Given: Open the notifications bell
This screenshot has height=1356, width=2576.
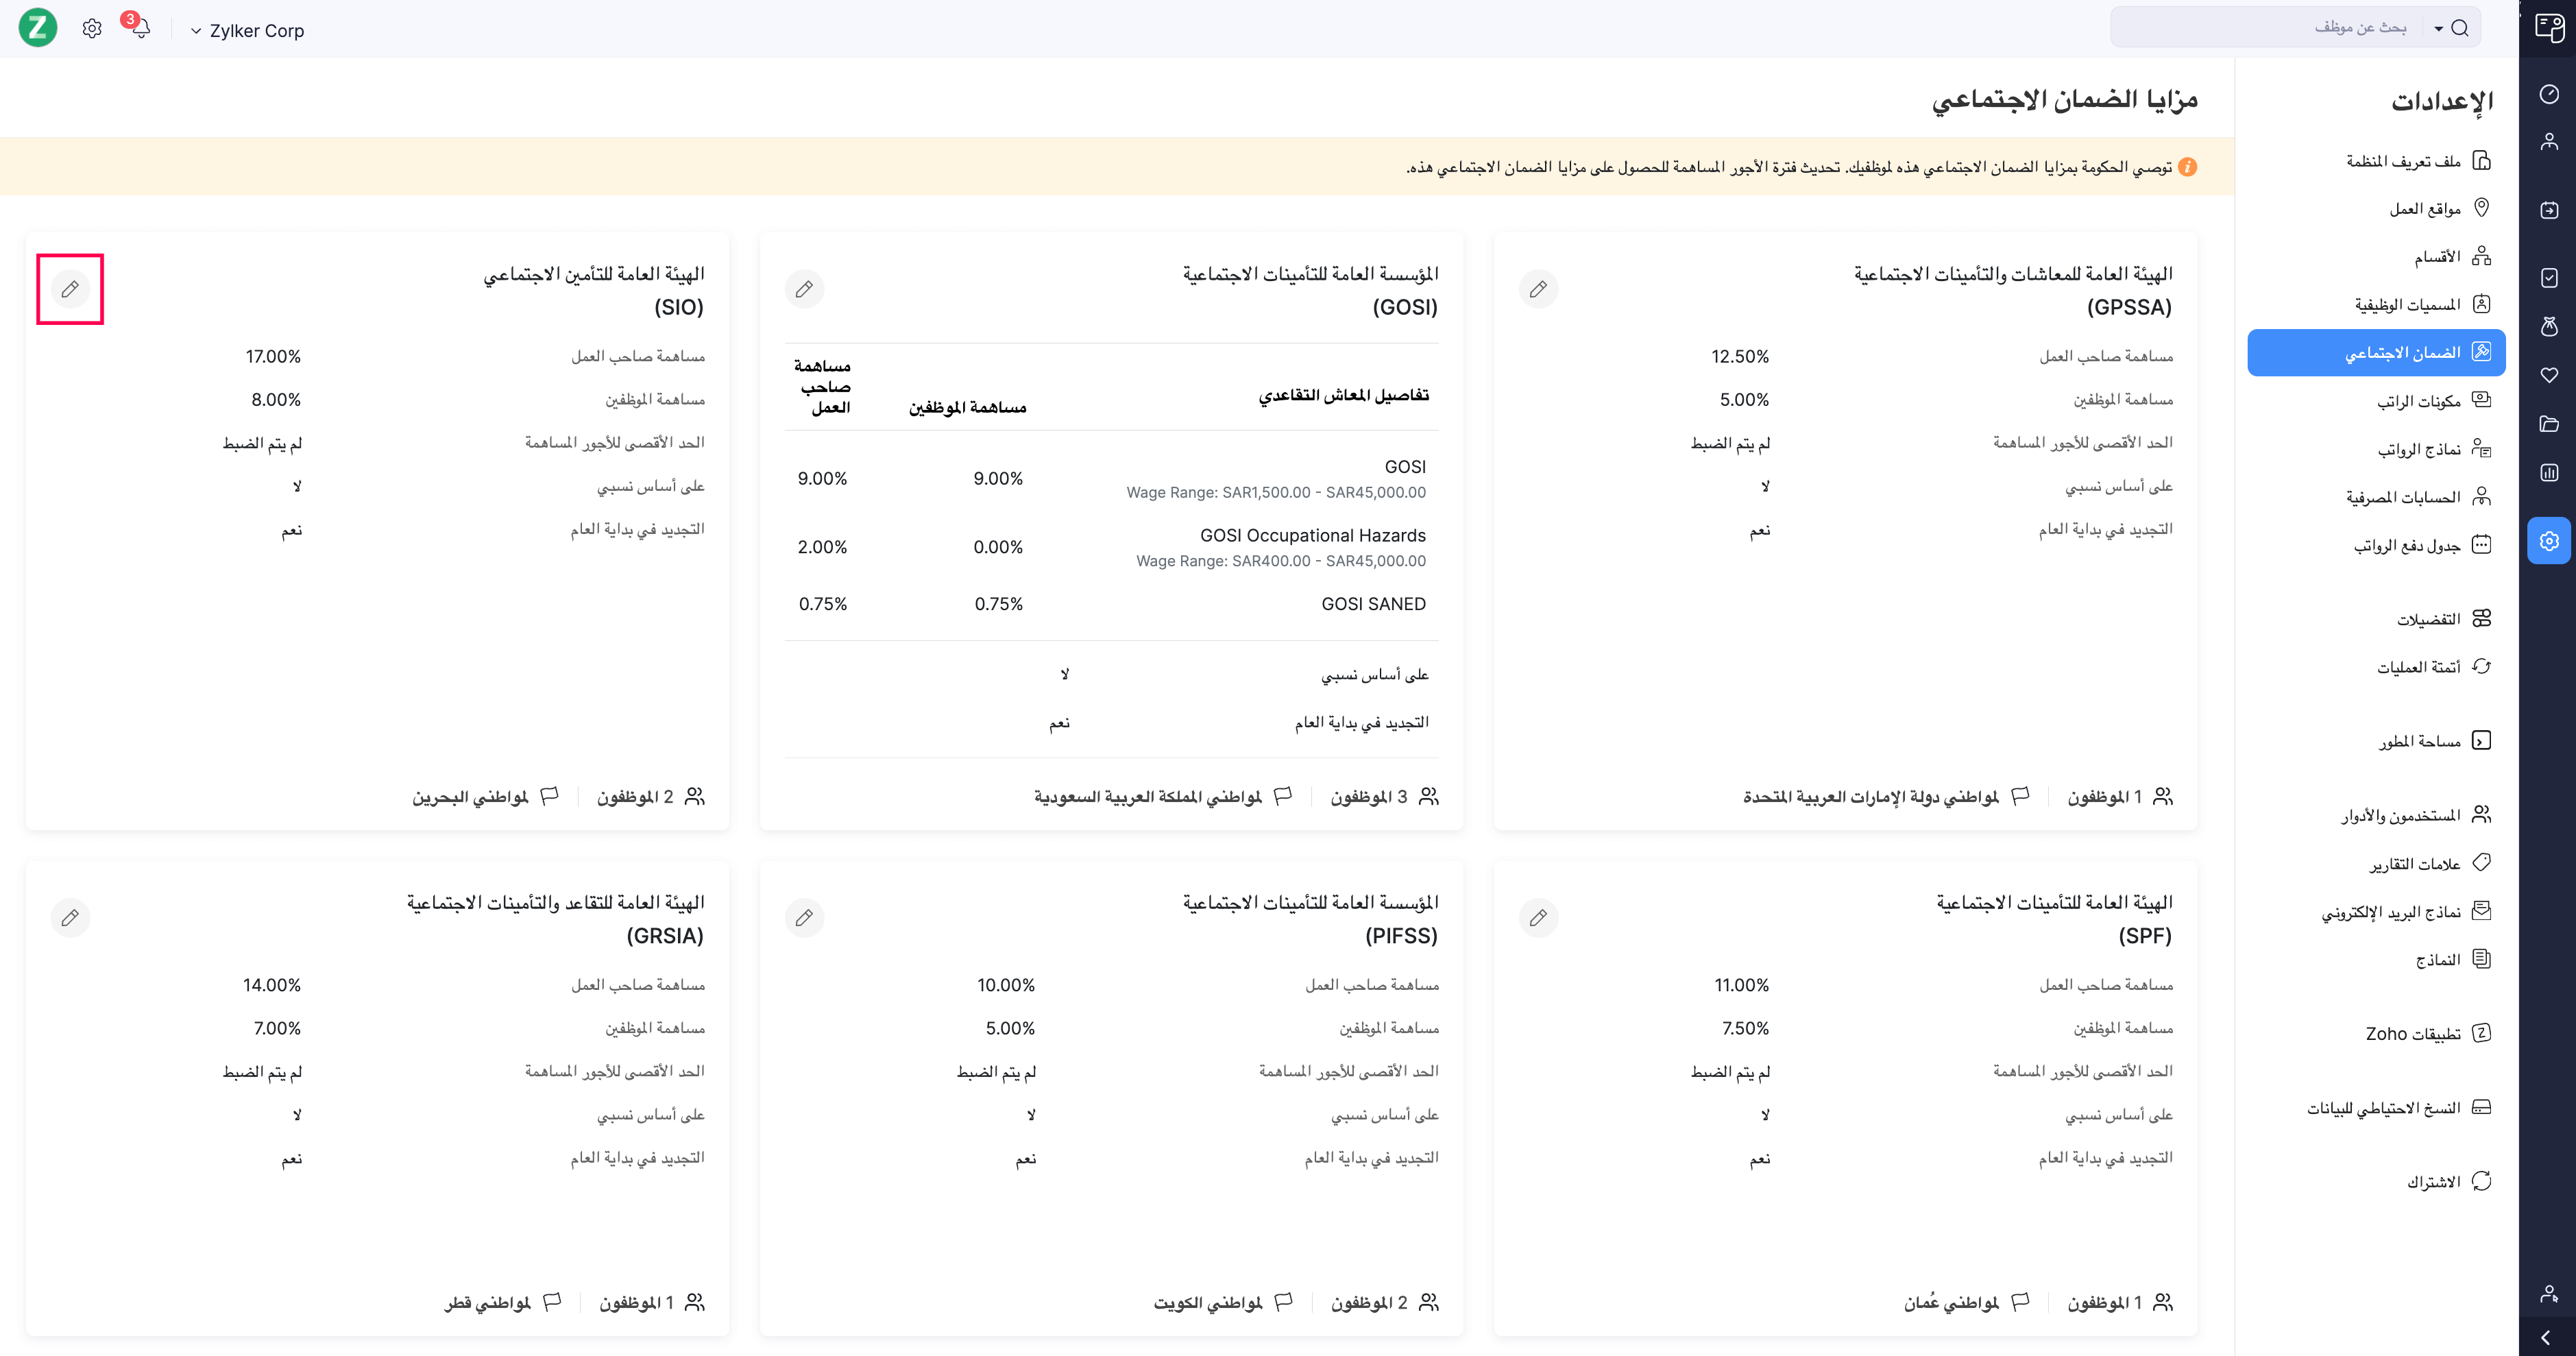Looking at the screenshot, I should (x=140, y=28).
